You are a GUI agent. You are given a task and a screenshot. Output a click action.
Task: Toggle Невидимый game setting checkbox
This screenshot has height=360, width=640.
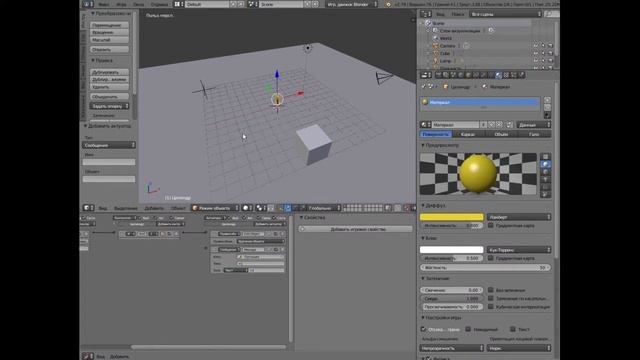(x=468, y=329)
